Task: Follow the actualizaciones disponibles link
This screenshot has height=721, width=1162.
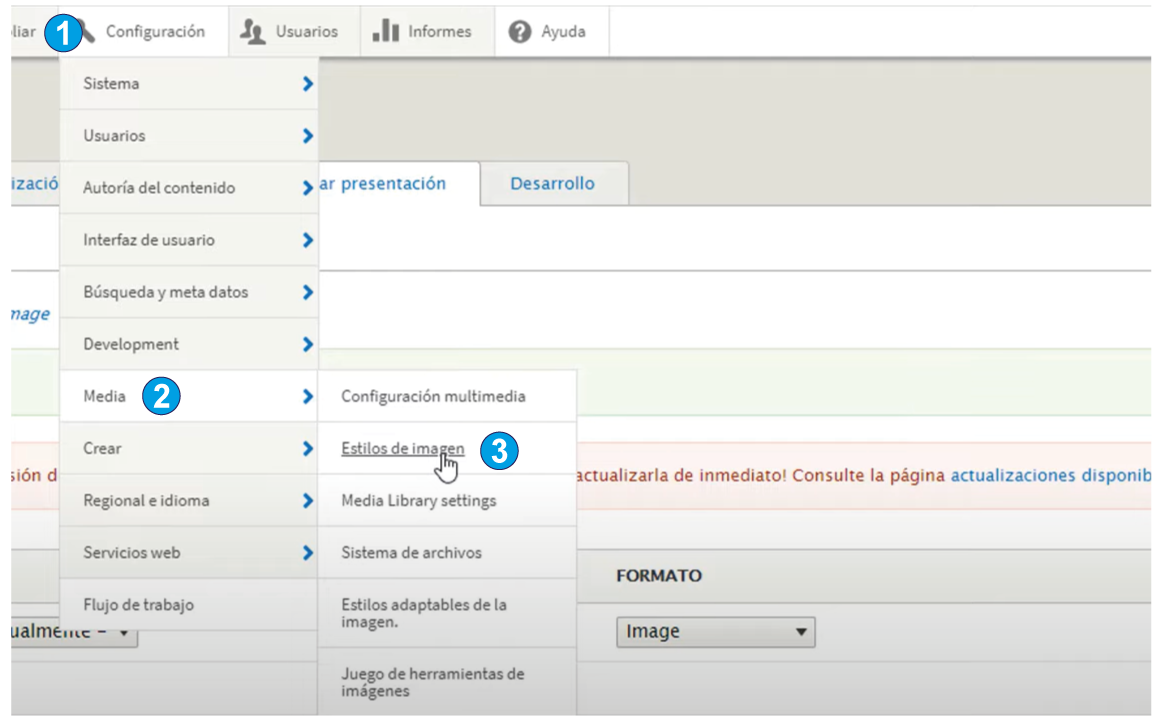Action: pos(1051,476)
